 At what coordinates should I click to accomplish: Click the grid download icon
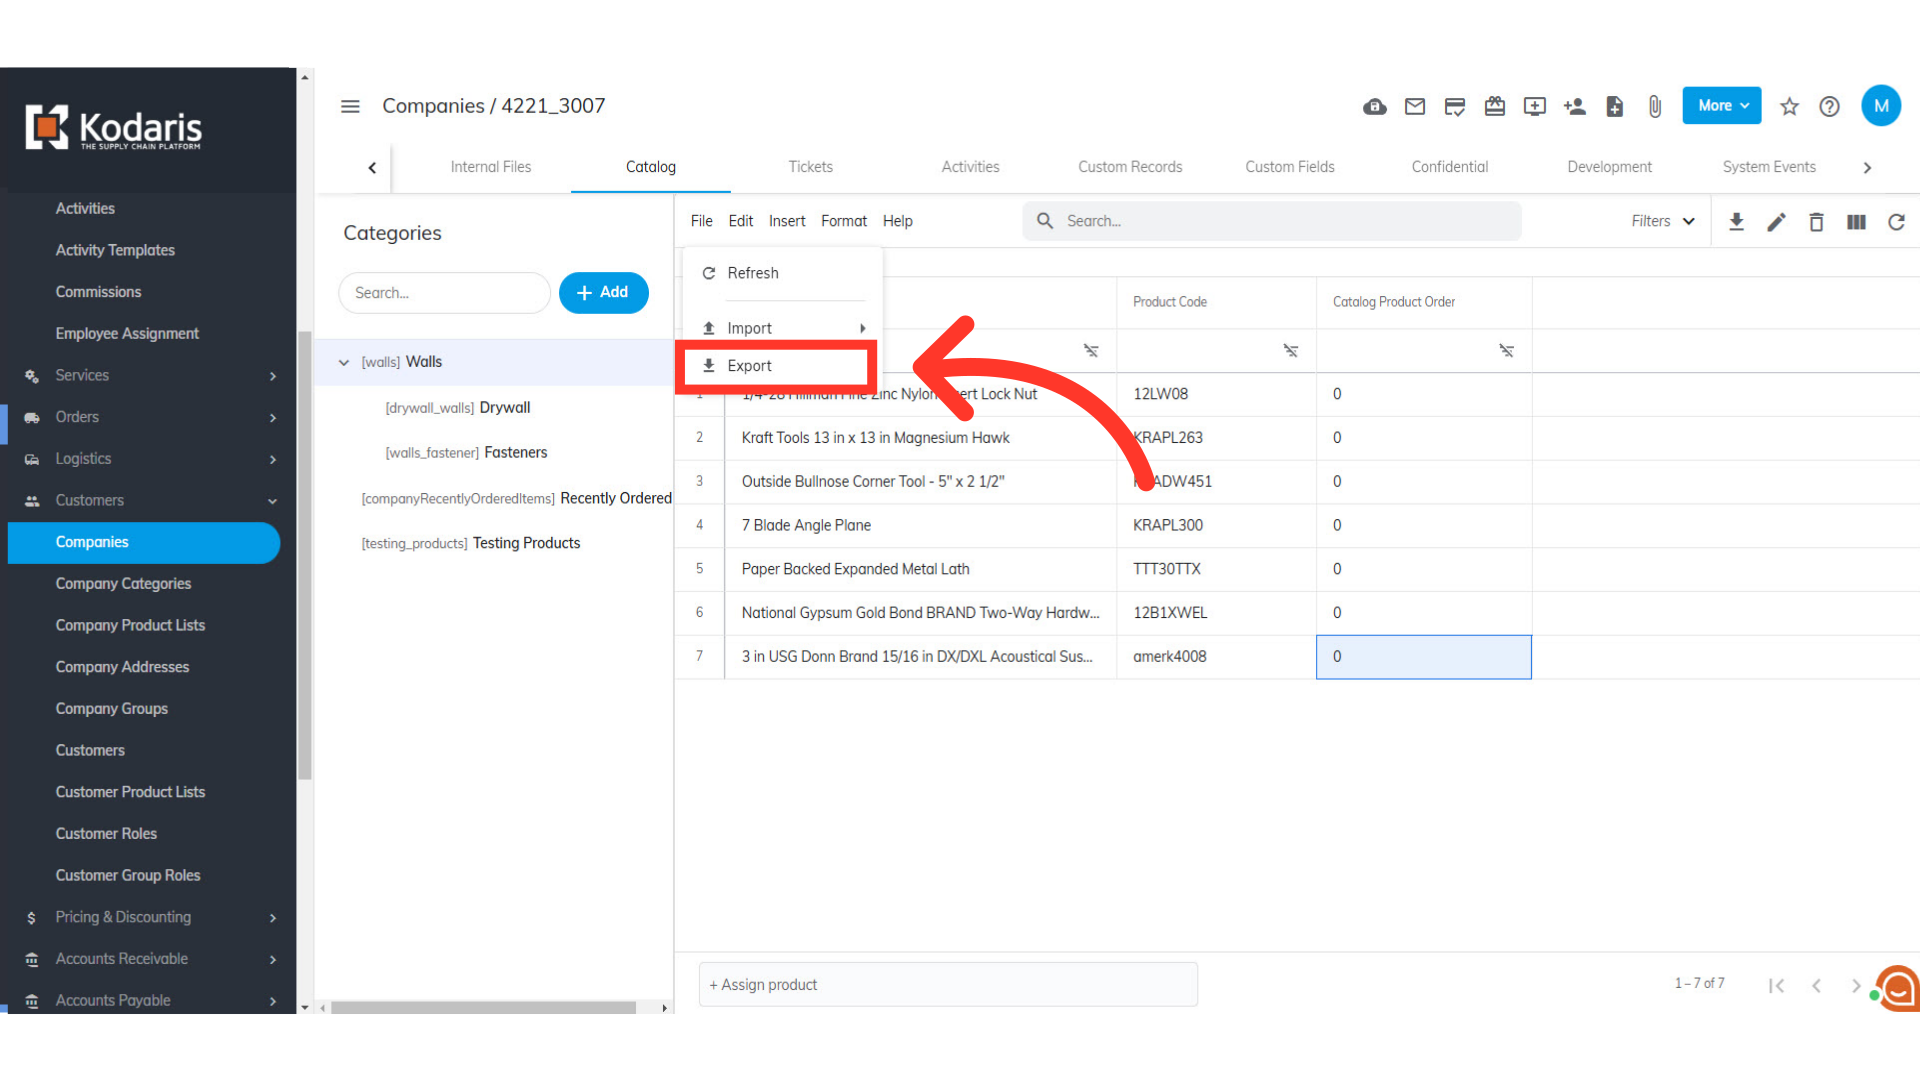(1737, 222)
